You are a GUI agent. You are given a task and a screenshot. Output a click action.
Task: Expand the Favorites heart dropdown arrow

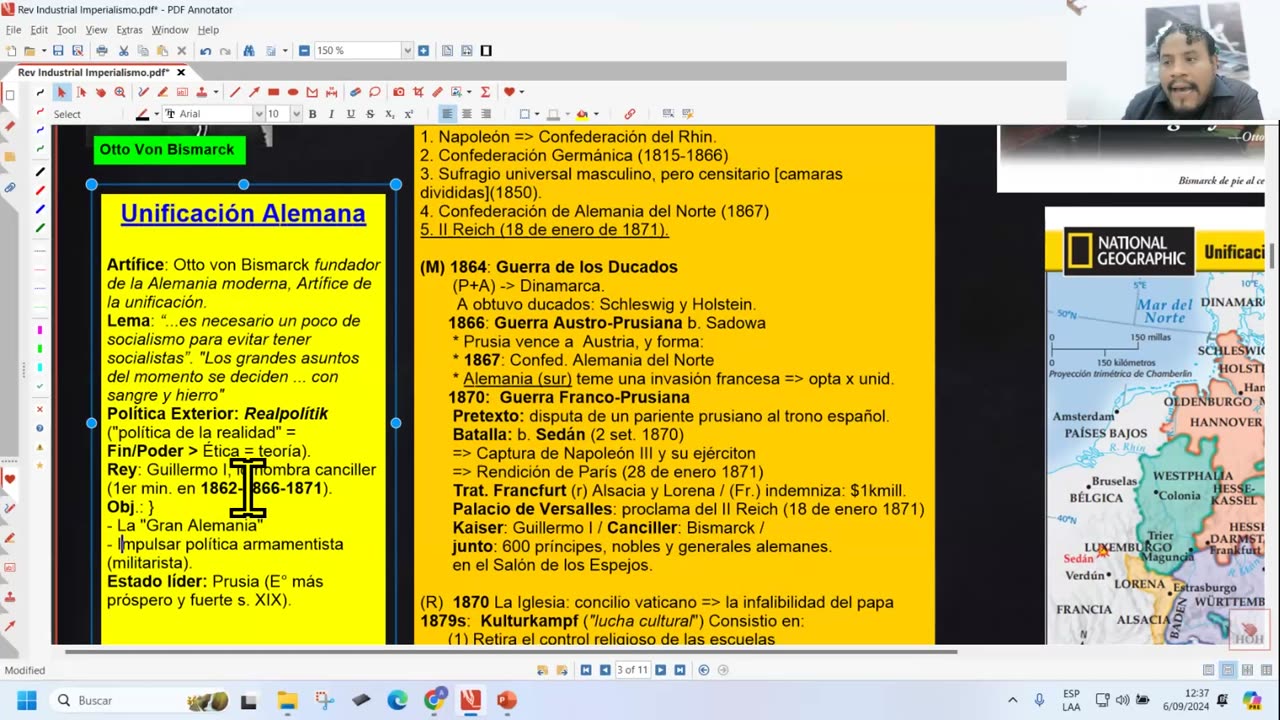pyautogui.click(x=522, y=92)
